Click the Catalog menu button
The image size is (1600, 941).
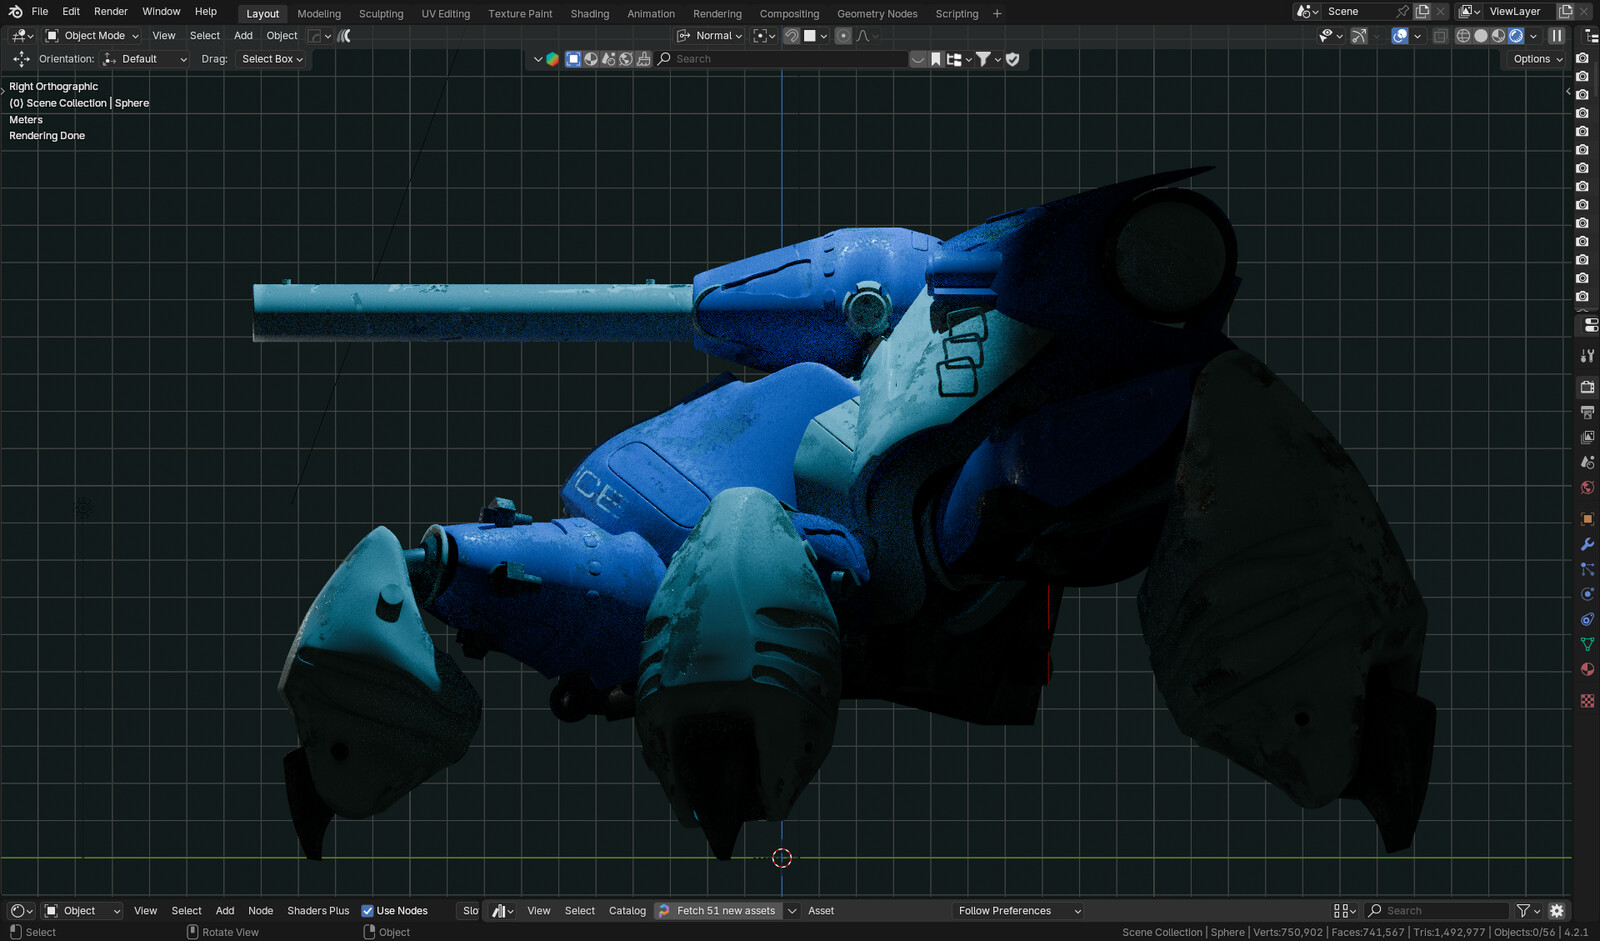[627, 911]
